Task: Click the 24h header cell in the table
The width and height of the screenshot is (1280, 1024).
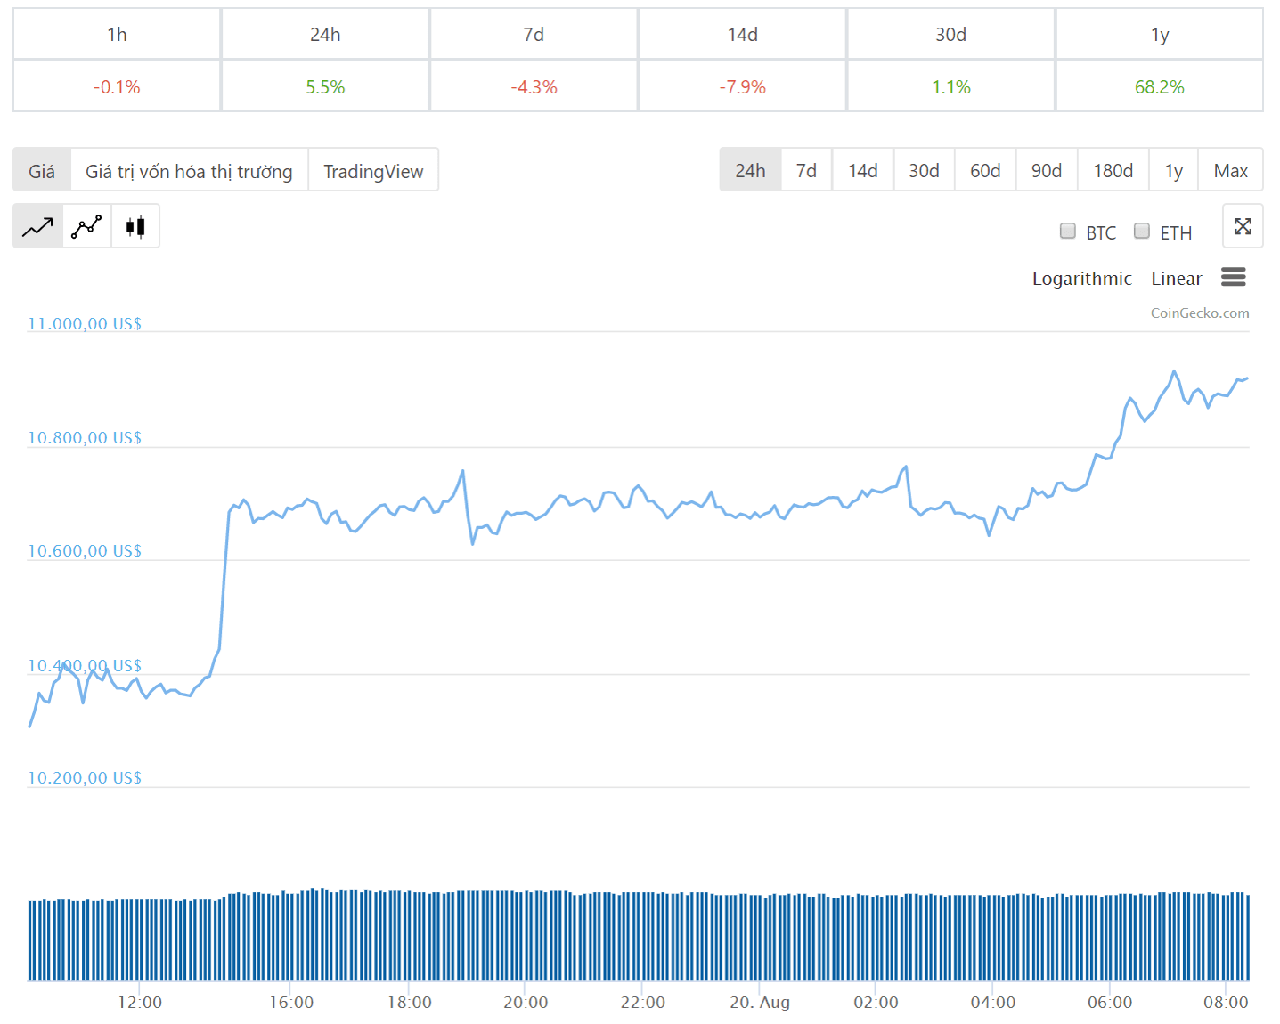Action: coord(325,34)
